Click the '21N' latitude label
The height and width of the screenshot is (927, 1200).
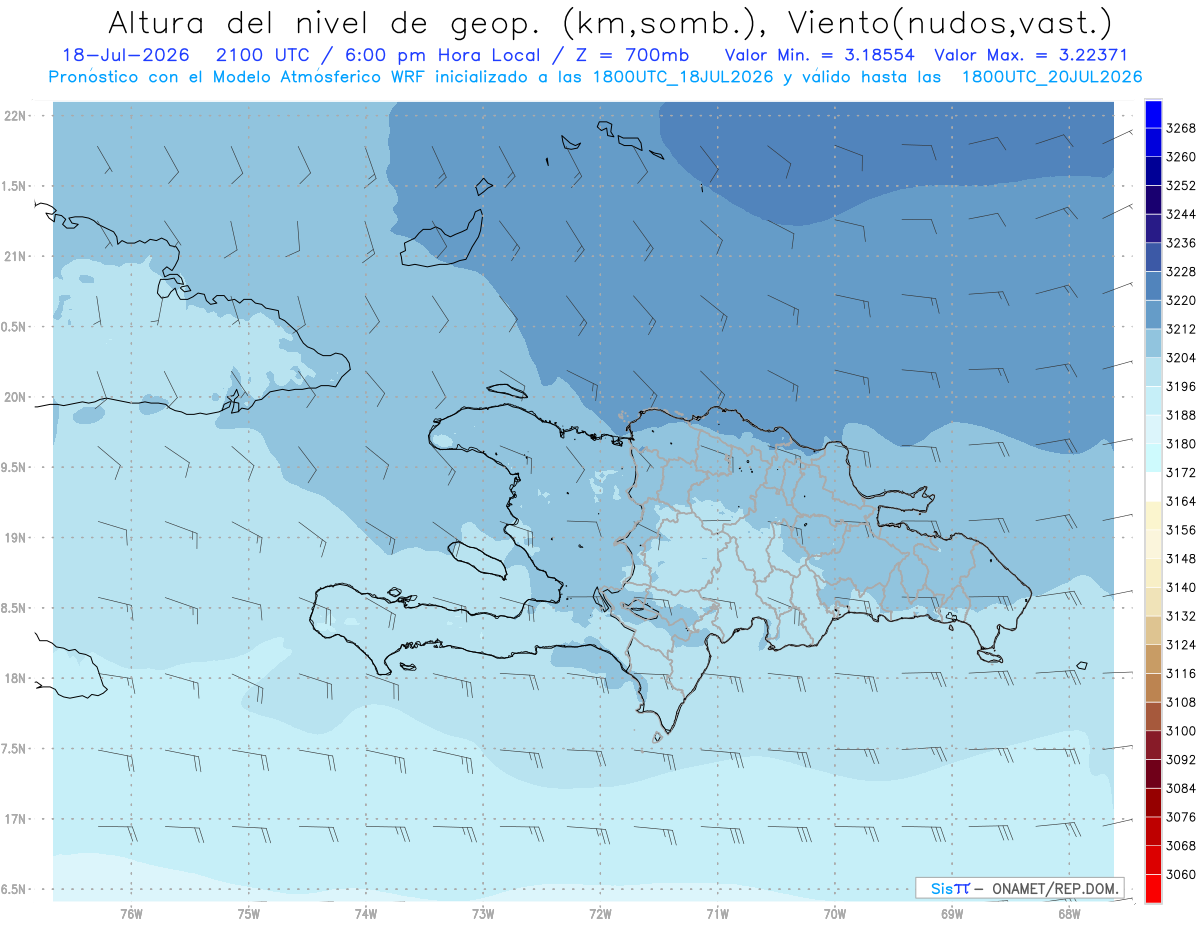14,257
